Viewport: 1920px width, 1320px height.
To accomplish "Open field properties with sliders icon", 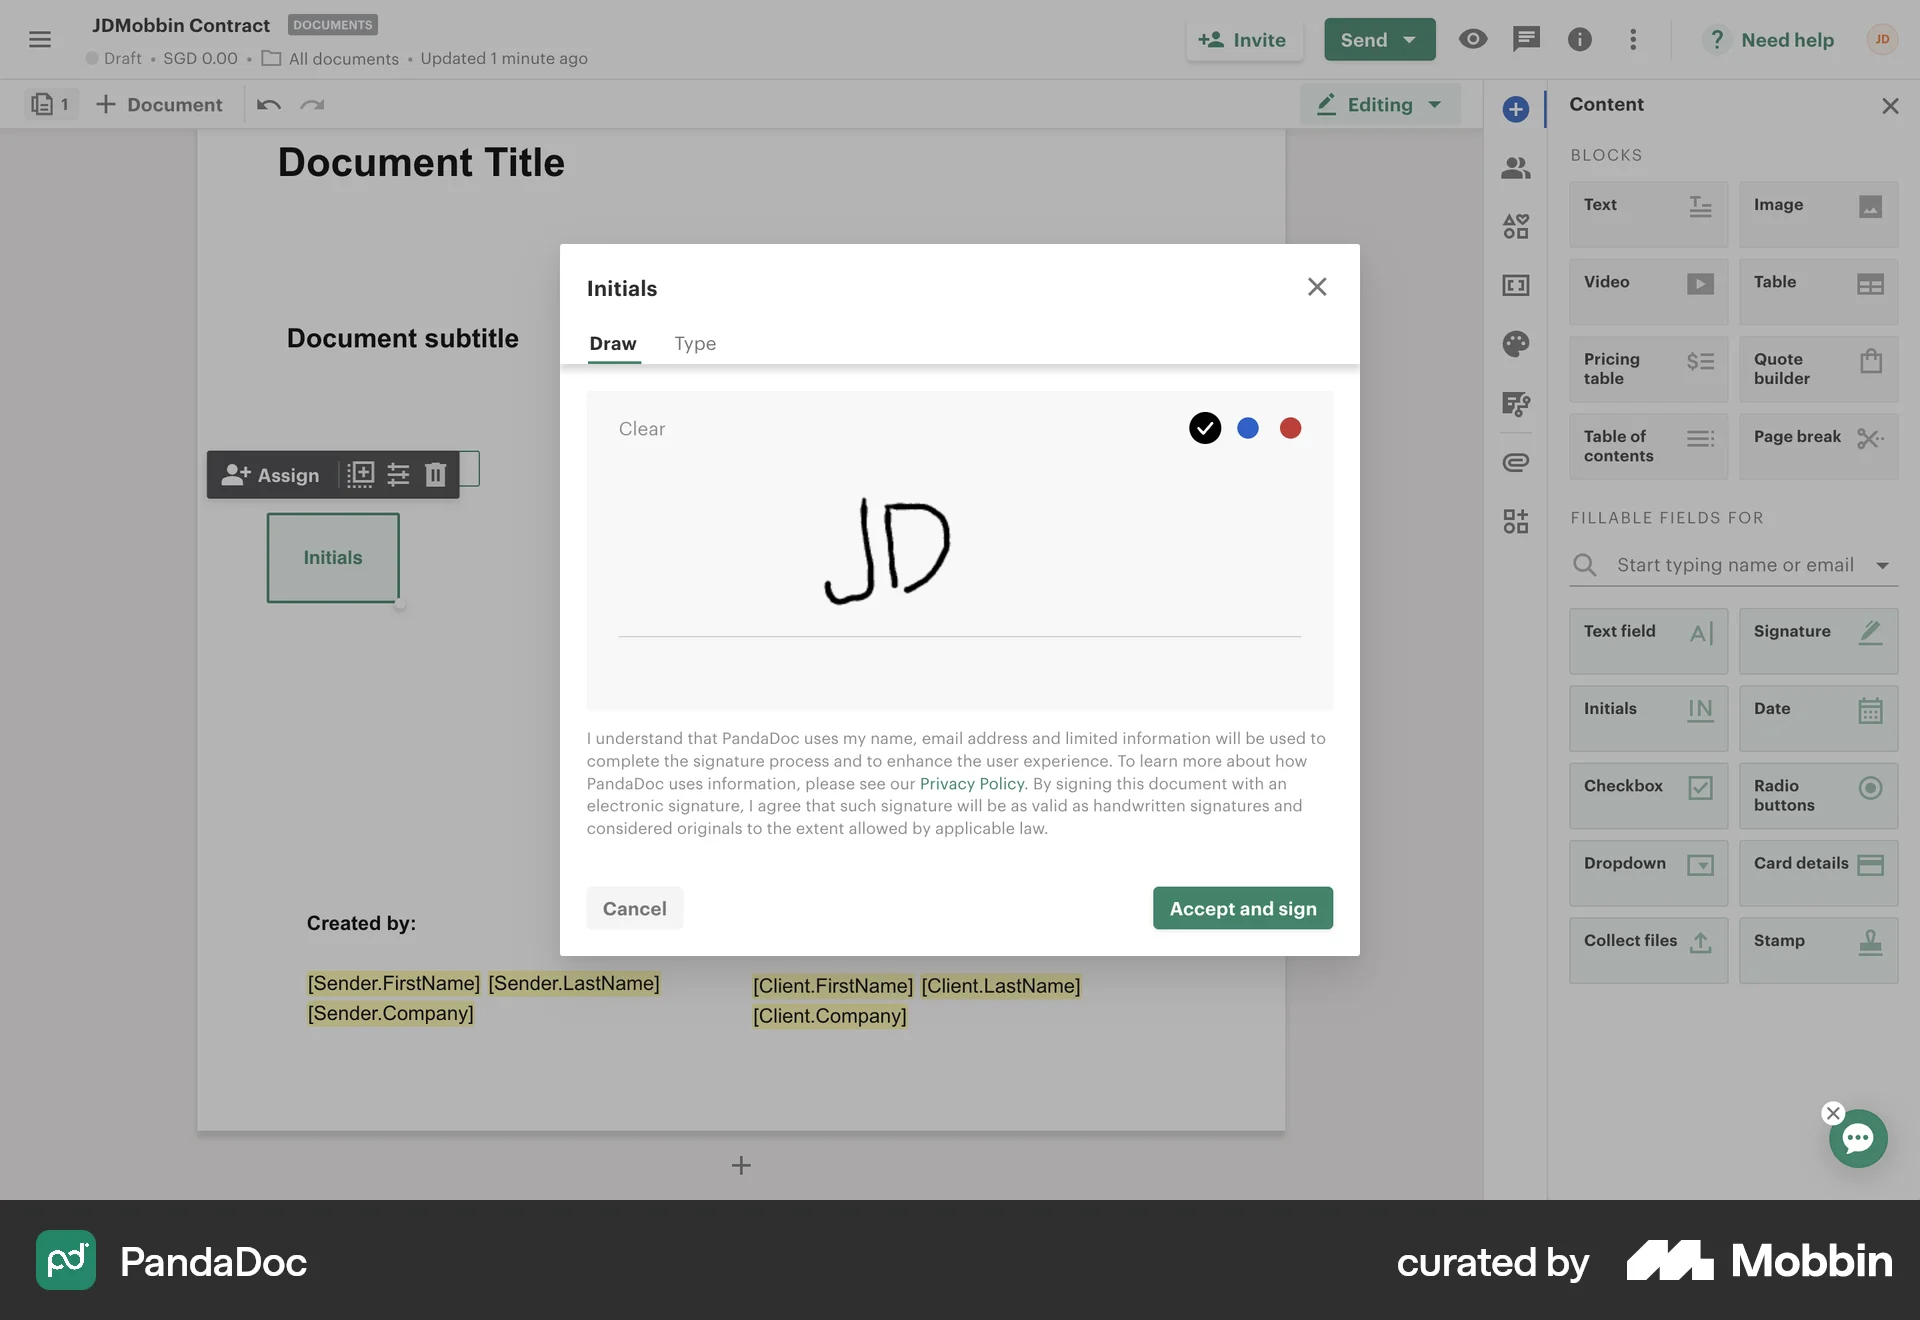I will (x=397, y=475).
